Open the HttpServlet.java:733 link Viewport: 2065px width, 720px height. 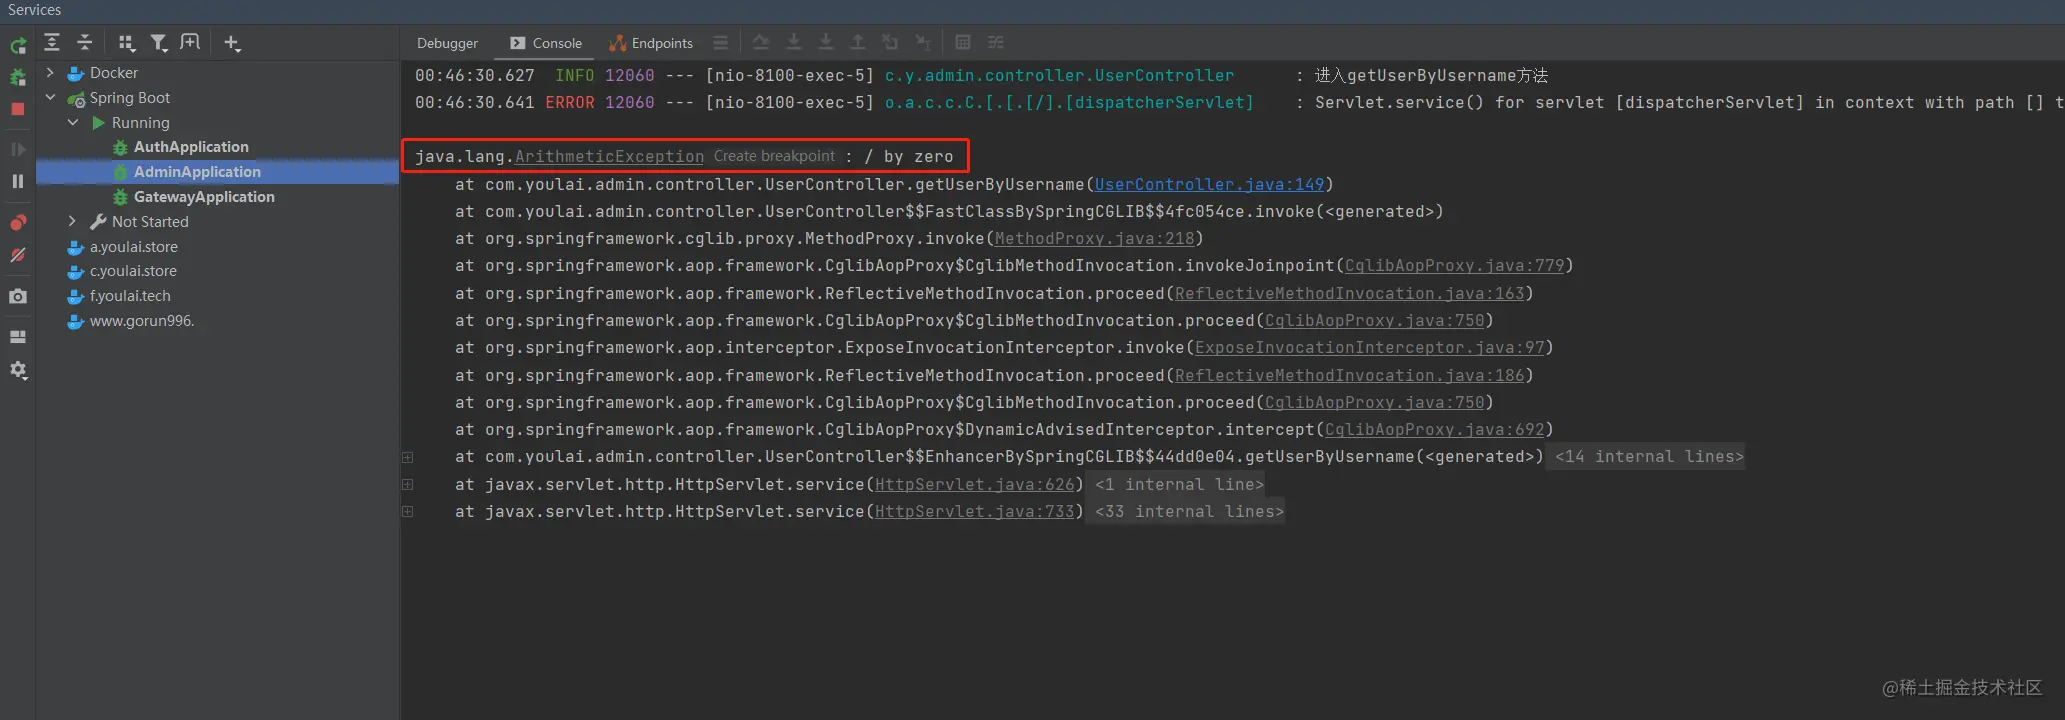974,512
